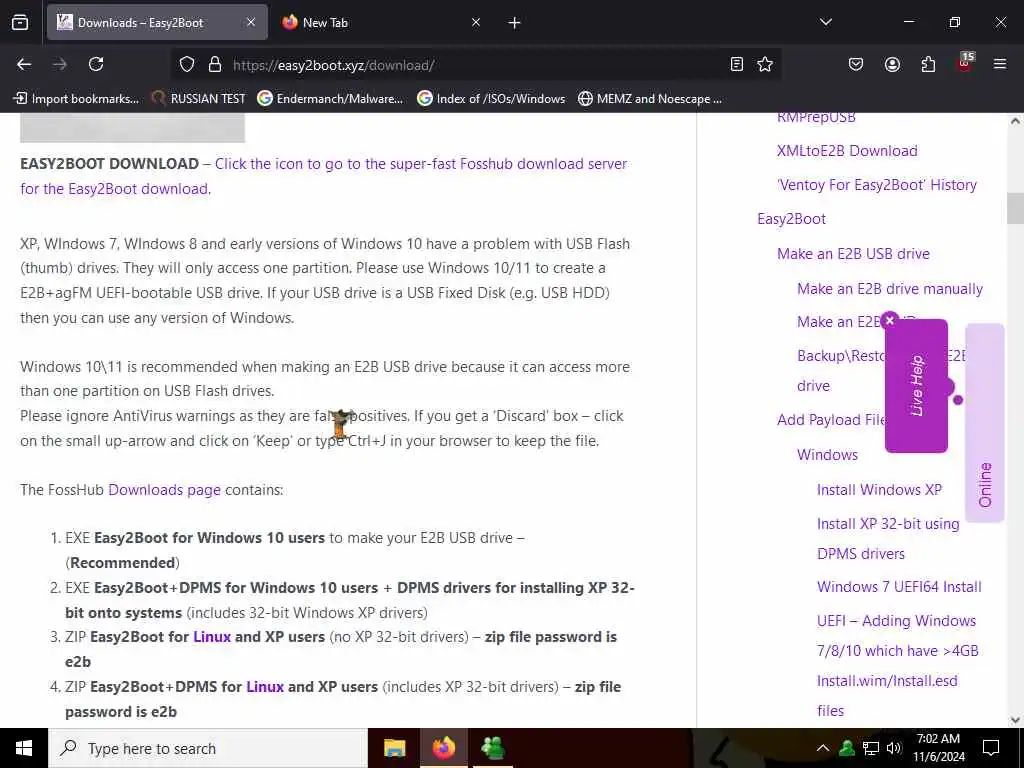Open the Windows Start menu

24,748
